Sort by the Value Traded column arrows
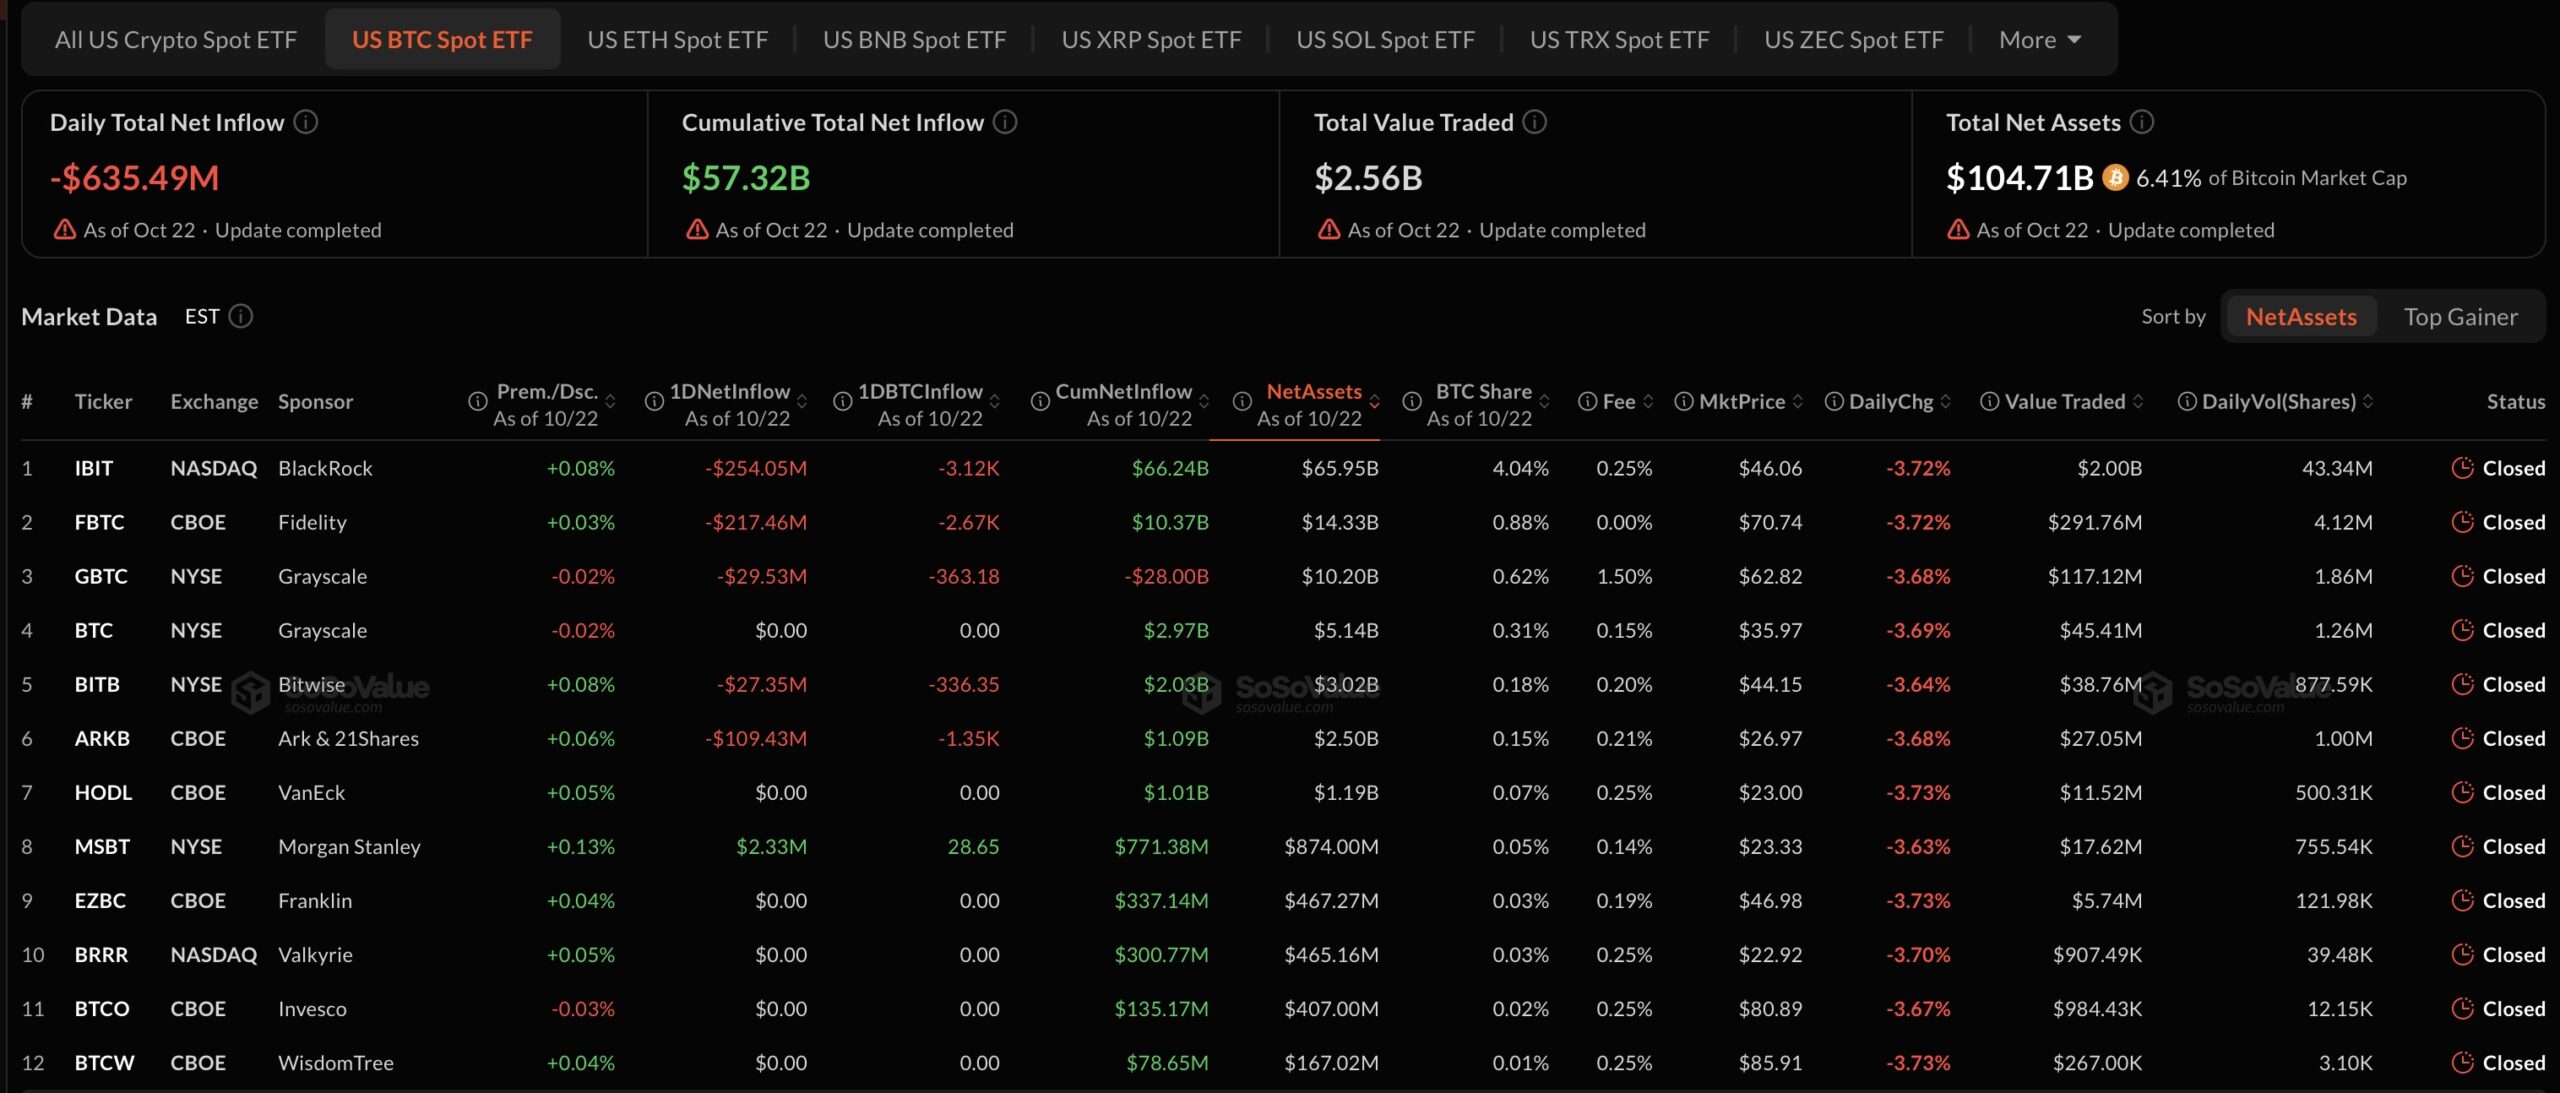This screenshot has width=2560, height=1093. point(2138,401)
